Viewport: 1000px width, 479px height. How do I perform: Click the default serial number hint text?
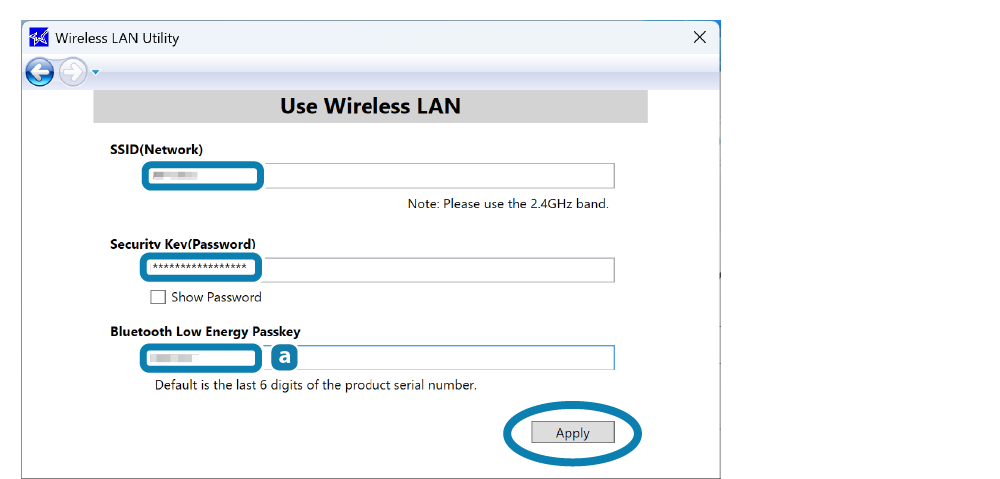tap(315, 385)
